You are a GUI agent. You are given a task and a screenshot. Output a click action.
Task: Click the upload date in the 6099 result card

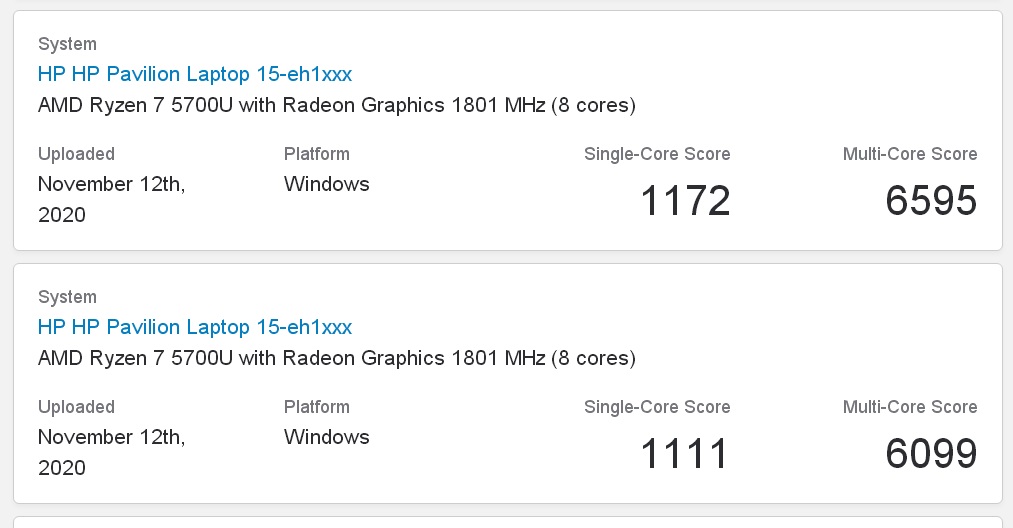[x=112, y=452]
